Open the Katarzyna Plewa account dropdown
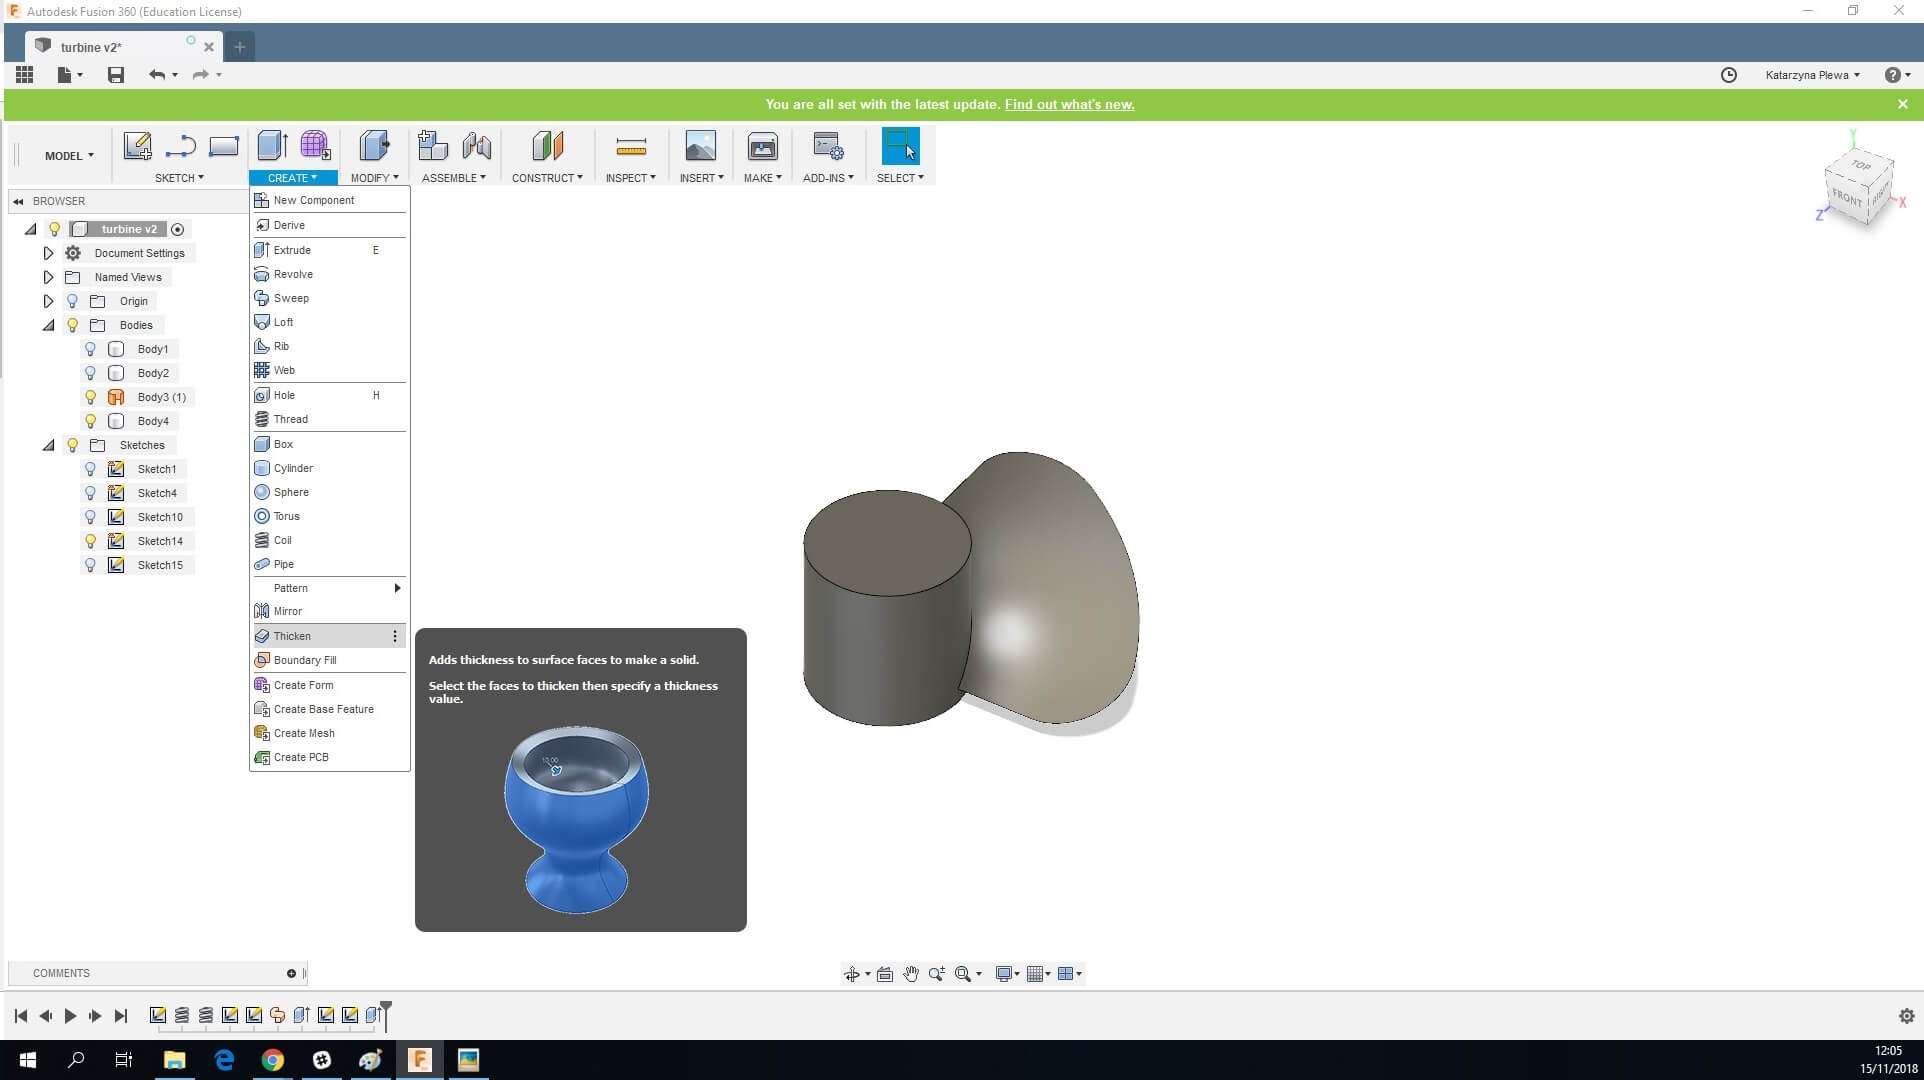Image resolution: width=1924 pixels, height=1080 pixels. tap(1812, 75)
